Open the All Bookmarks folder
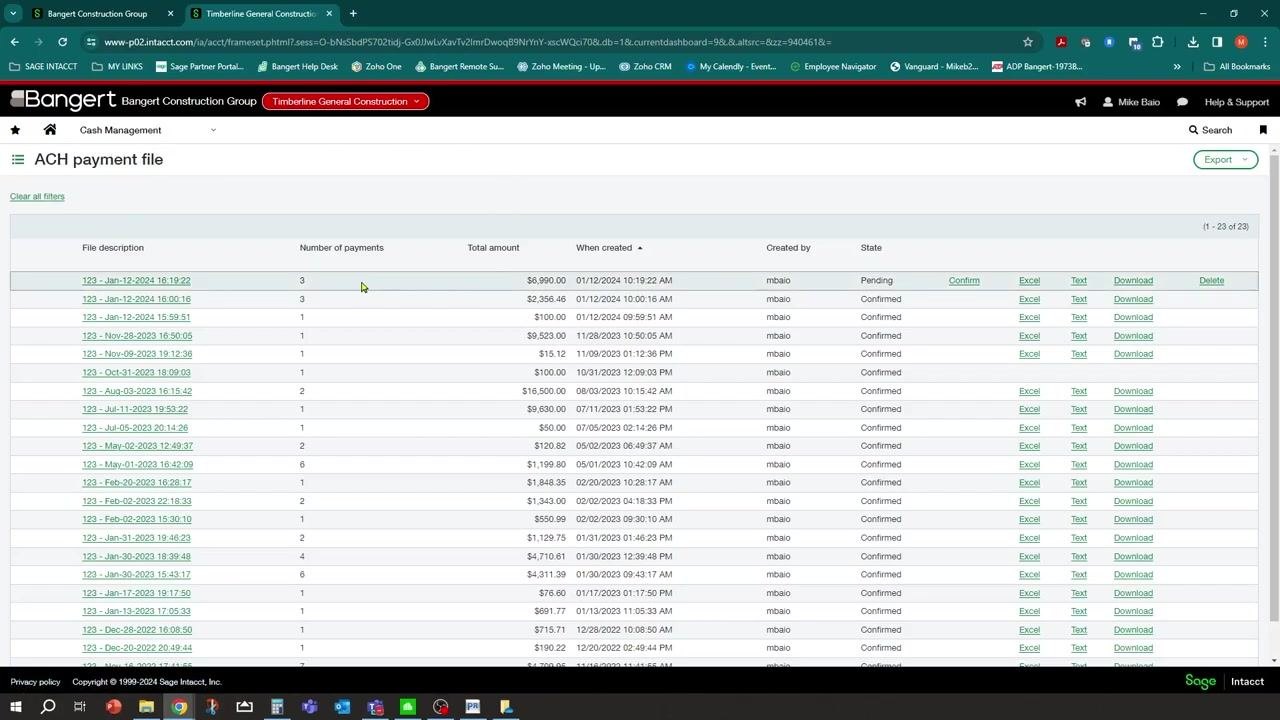Image resolution: width=1280 pixels, height=720 pixels. 1237,66
